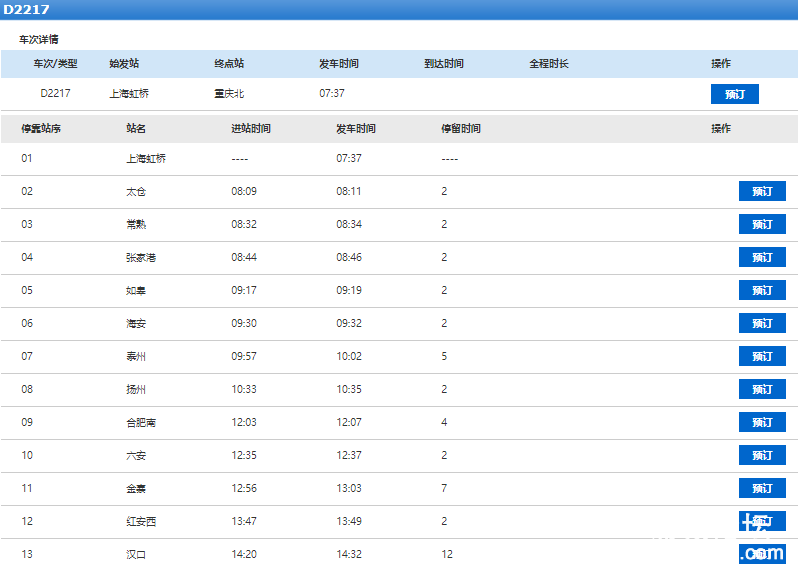Click 预订 in the 常熟 row

(762, 224)
